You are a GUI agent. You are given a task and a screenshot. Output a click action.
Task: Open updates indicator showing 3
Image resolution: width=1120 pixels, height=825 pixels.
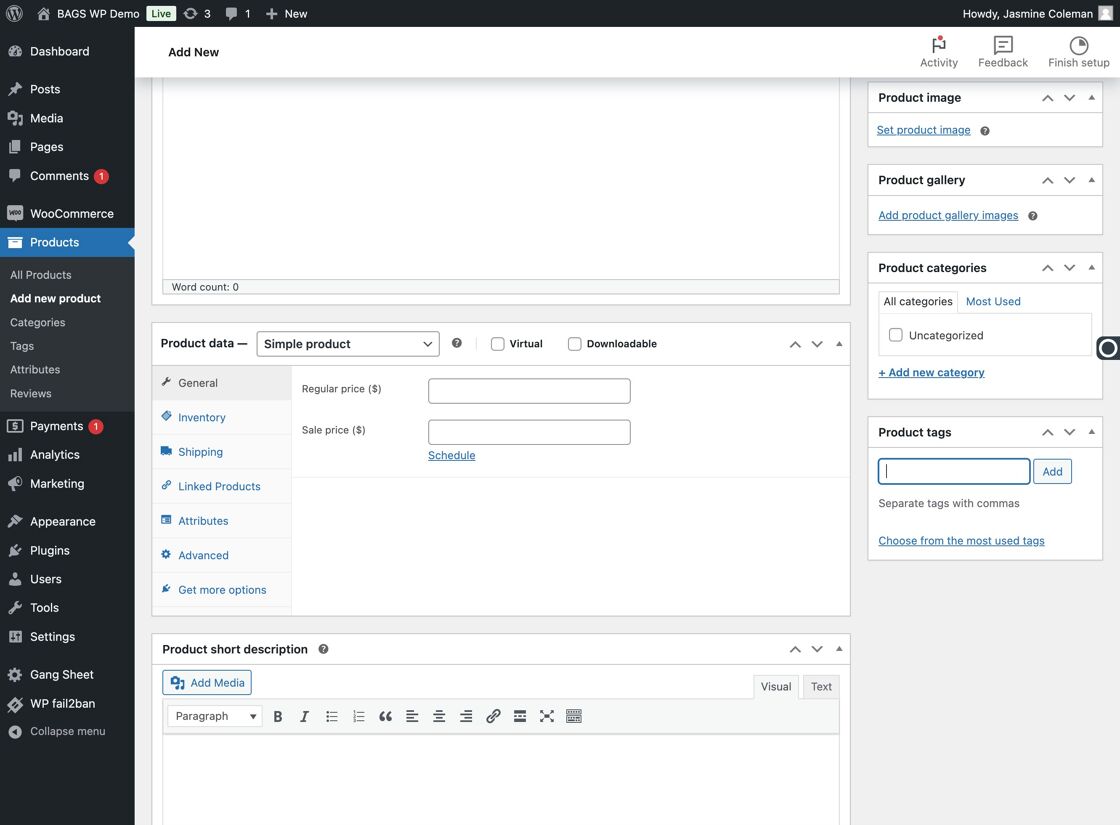coord(197,14)
